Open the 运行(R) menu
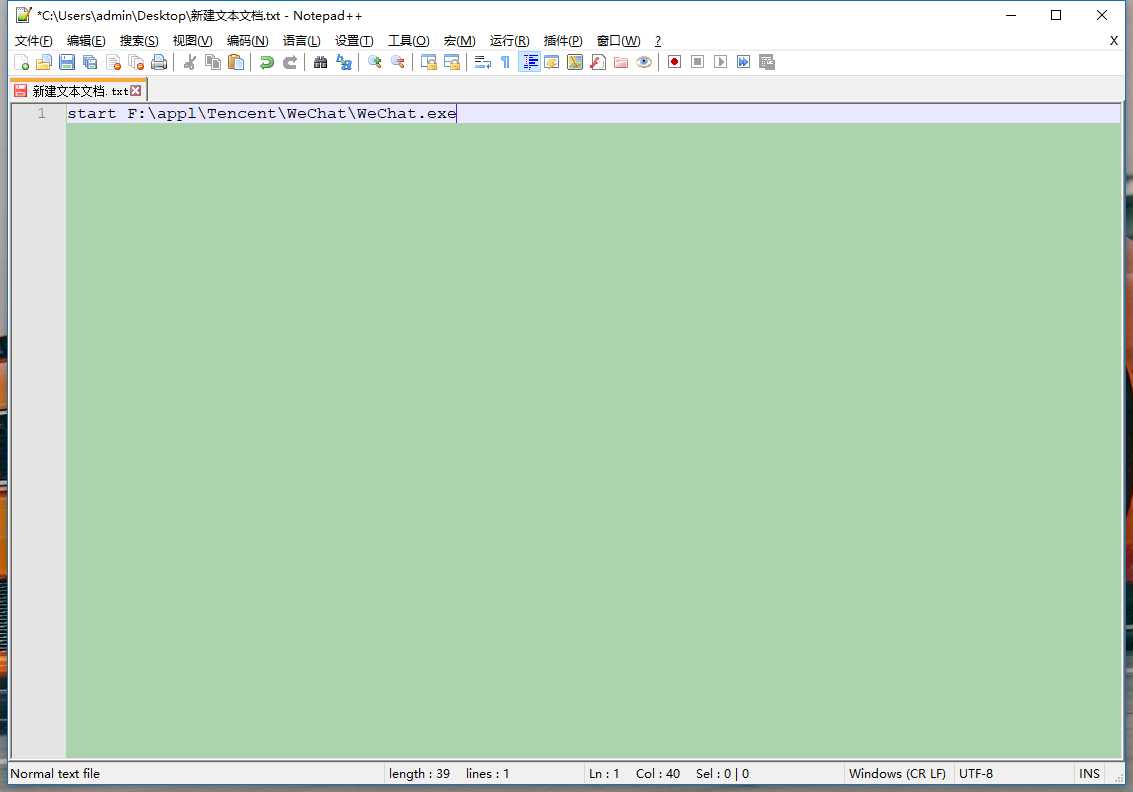This screenshot has width=1133, height=792. [509, 40]
